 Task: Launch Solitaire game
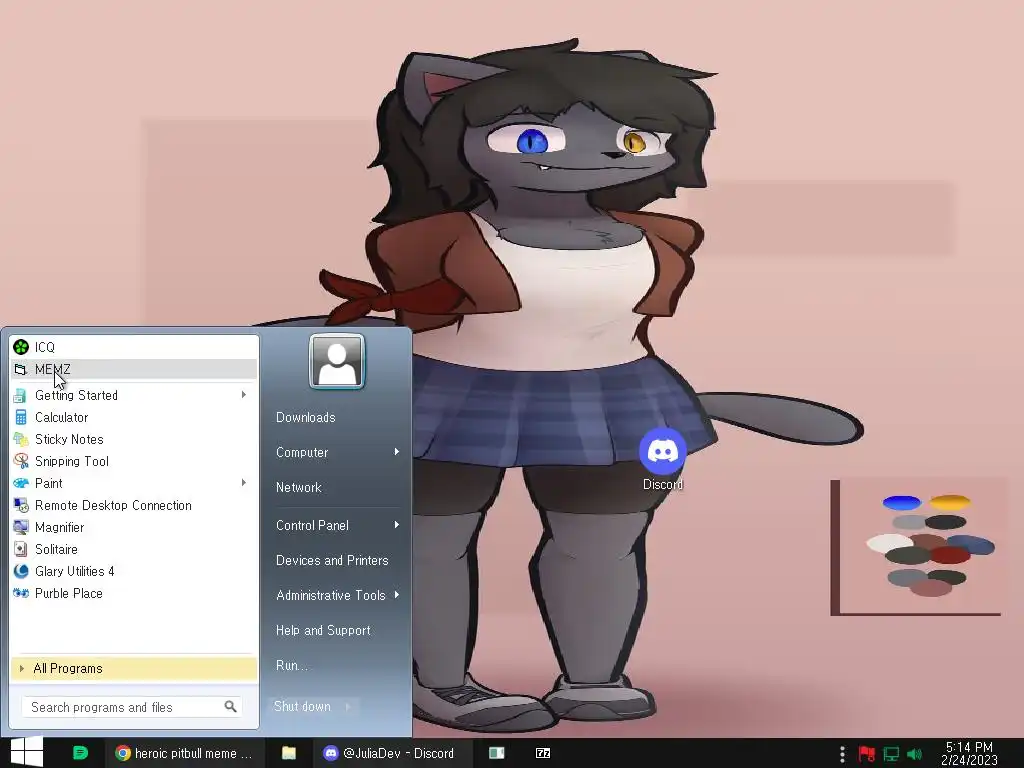[x=134, y=549]
